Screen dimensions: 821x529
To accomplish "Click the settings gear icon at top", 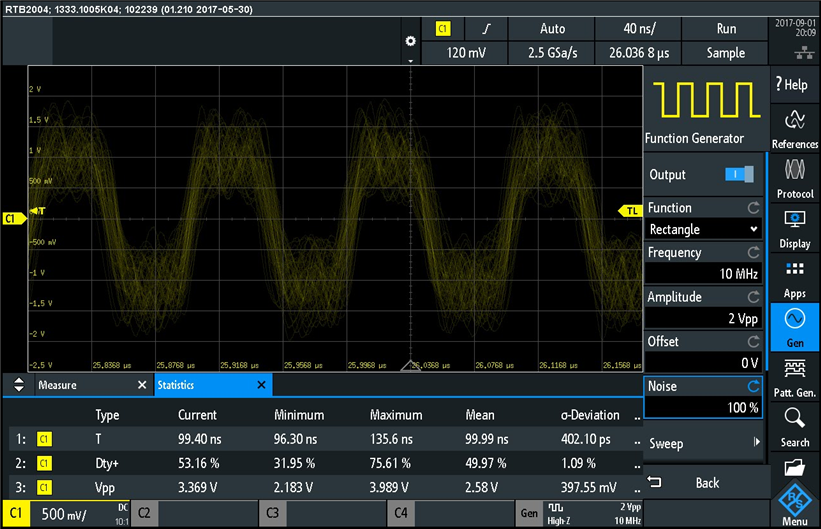I will point(409,41).
